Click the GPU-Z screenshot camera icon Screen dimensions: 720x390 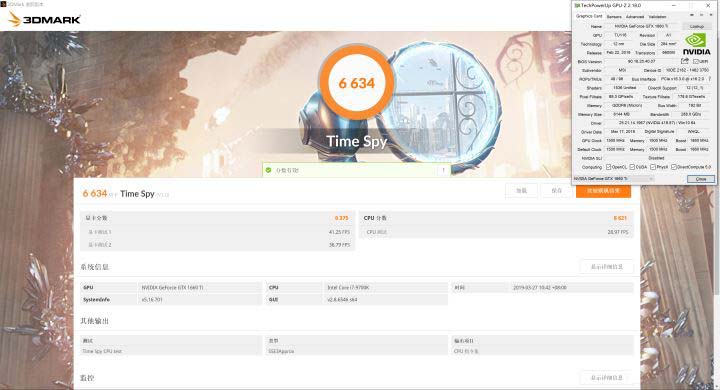tap(692, 16)
